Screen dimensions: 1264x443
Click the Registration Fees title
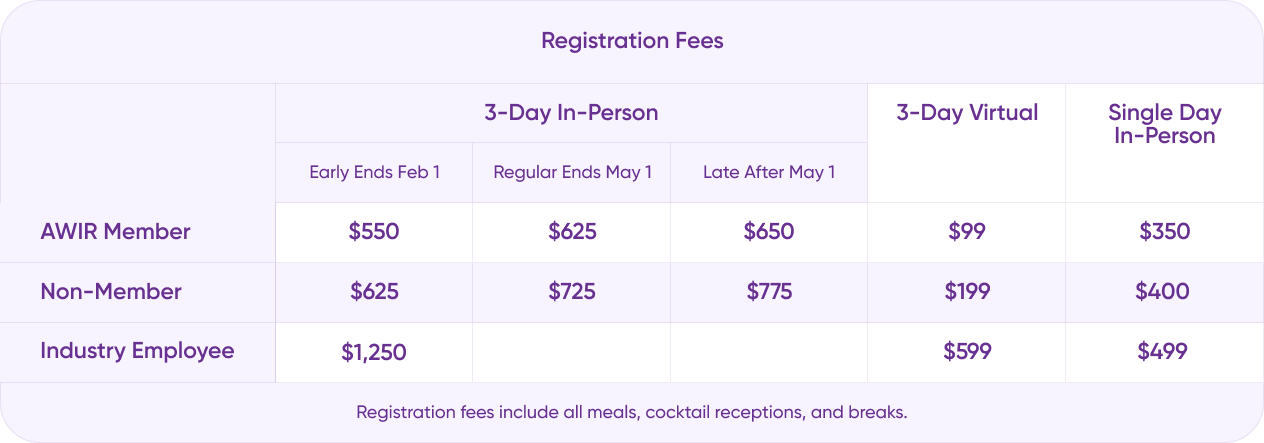(x=632, y=41)
